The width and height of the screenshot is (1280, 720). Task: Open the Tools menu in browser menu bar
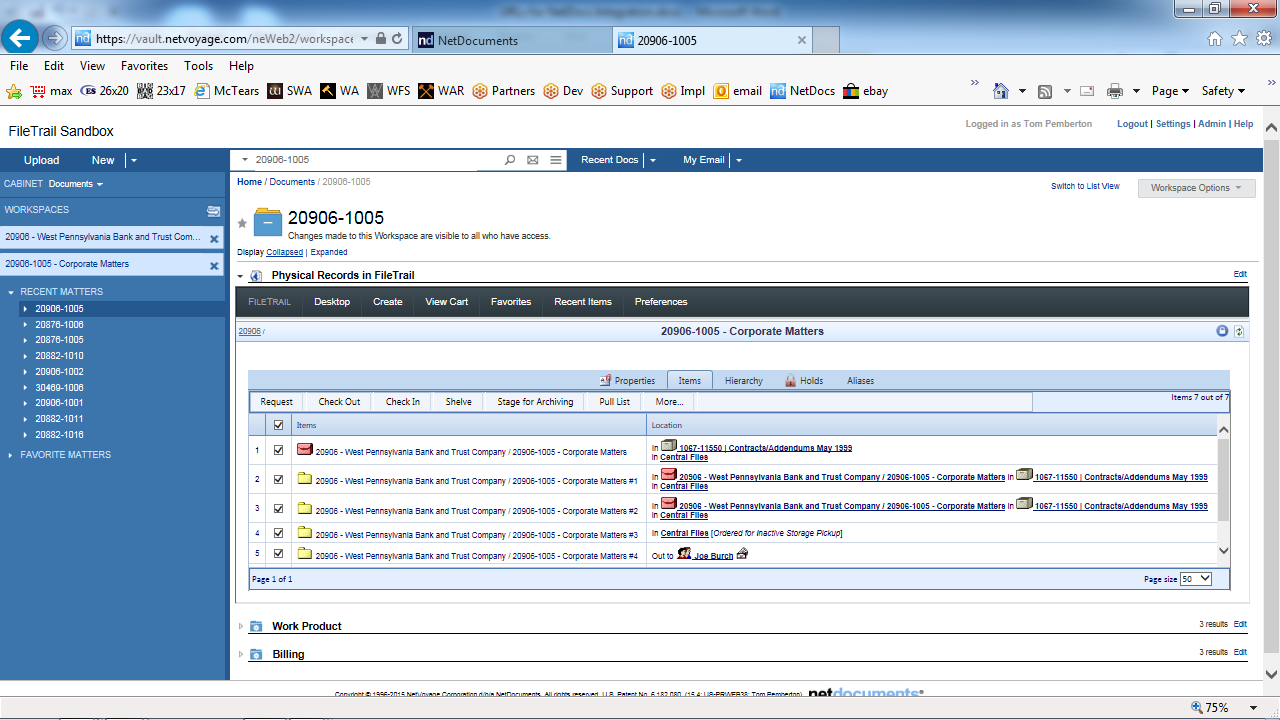pyautogui.click(x=198, y=66)
